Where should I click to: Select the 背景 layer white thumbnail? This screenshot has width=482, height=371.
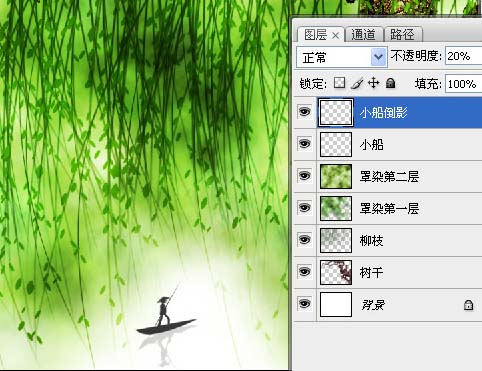(x=336, y=304)
